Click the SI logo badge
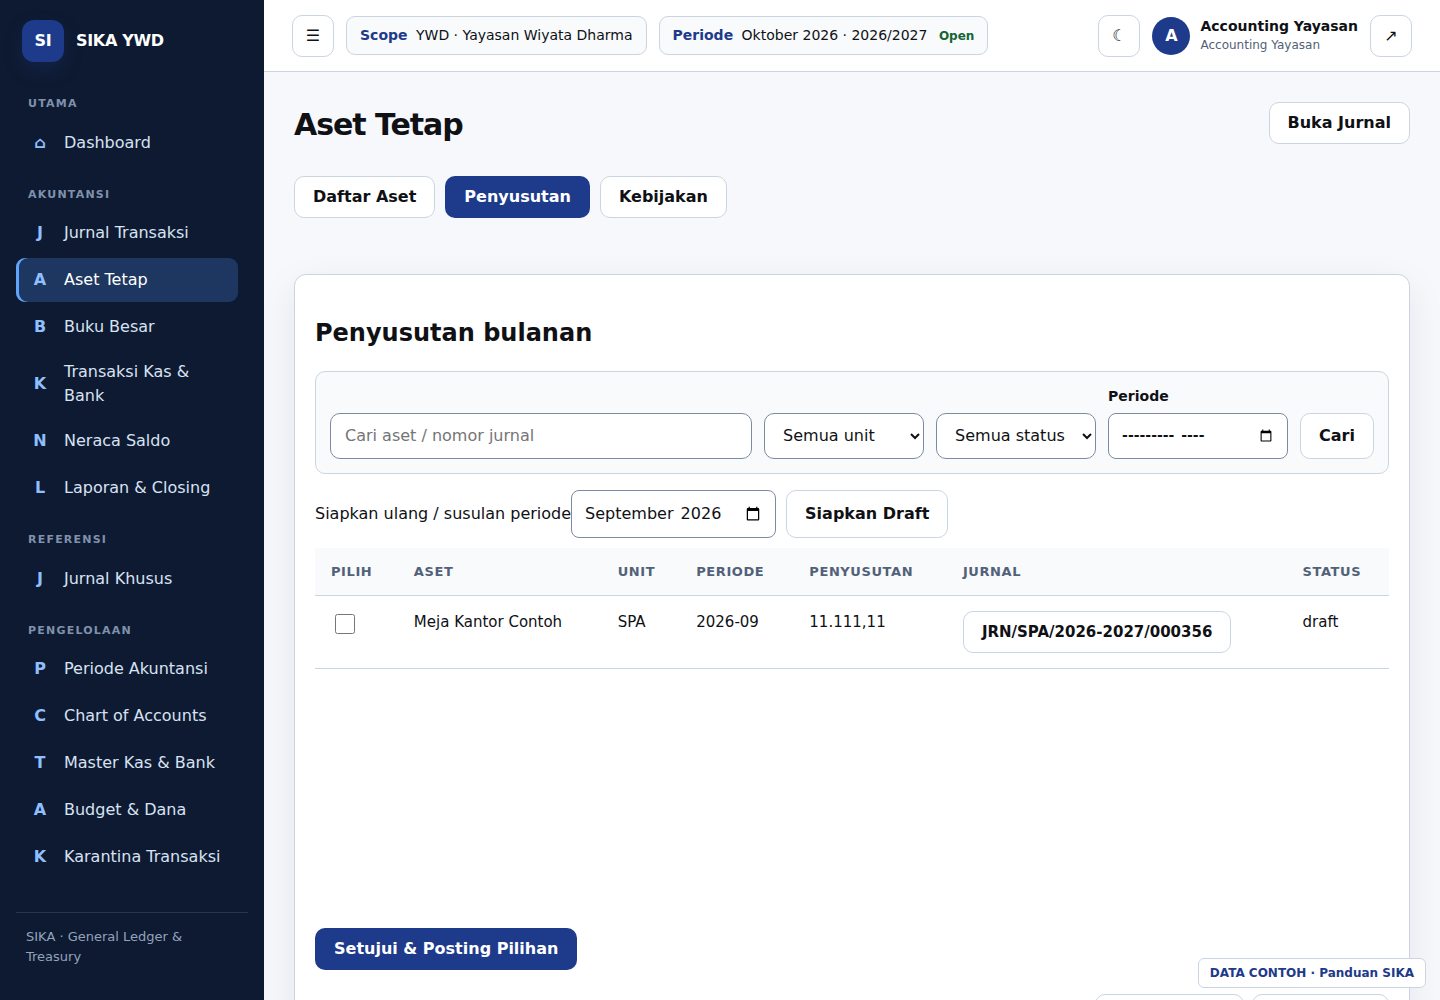The image size is (1440, 1000). [43, 40]
